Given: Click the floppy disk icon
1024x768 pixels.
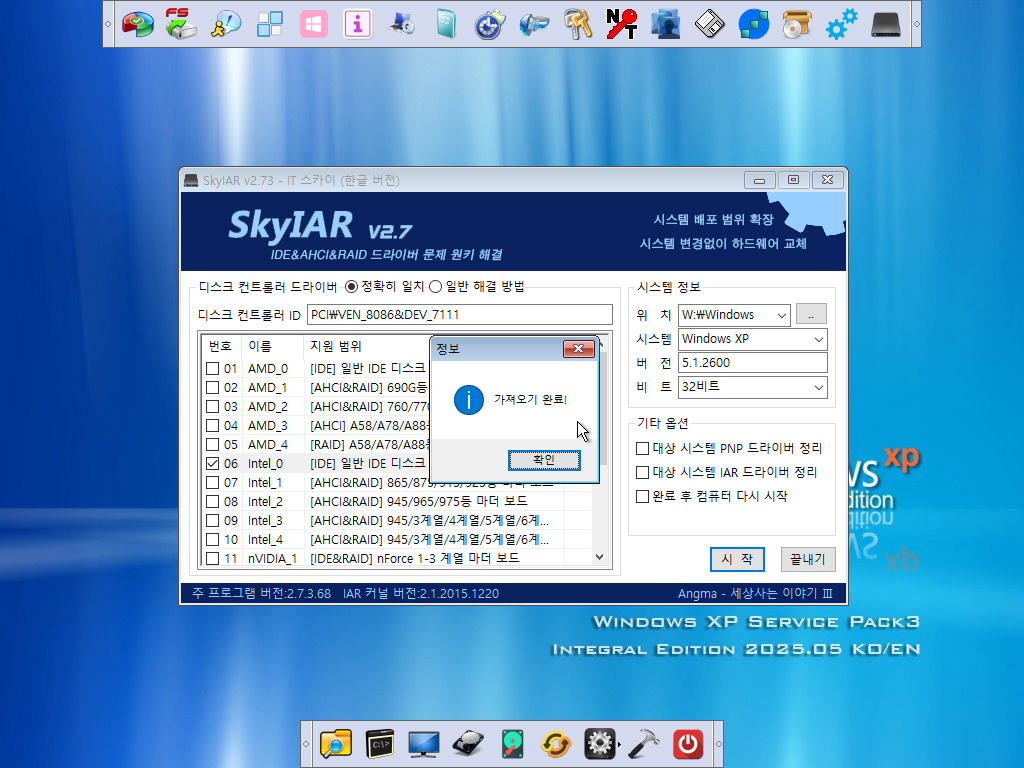Looking at the screenshot, I should point(709,24).
